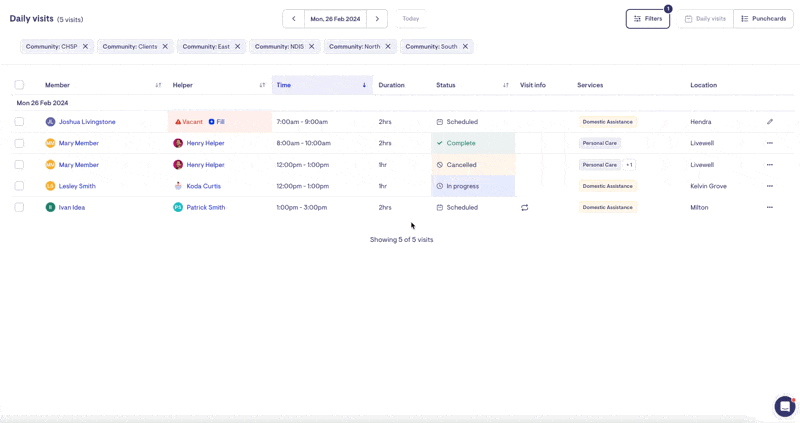The width and height of the screenshot is (800, 423).
Task: Sort by Helper column
Action: [x=262, y=85]
